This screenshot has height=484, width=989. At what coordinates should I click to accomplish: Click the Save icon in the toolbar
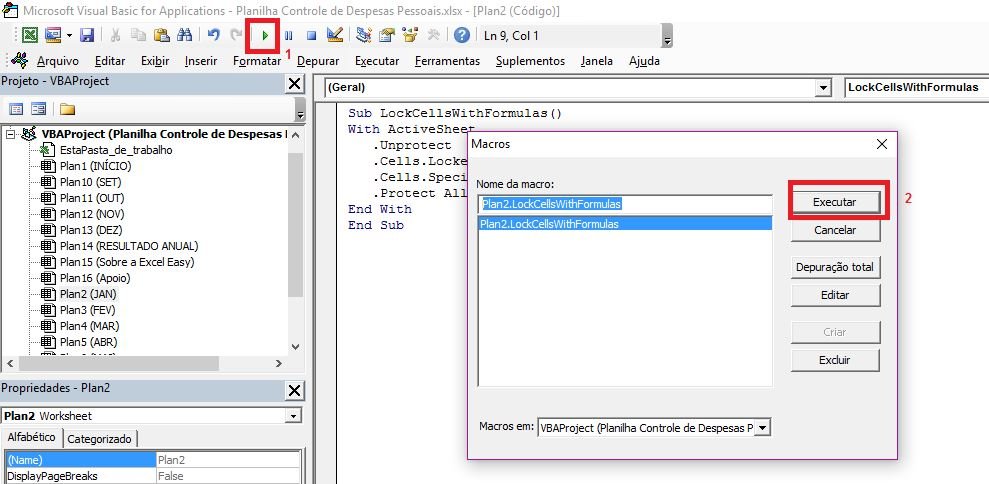[x=87, y=35]
